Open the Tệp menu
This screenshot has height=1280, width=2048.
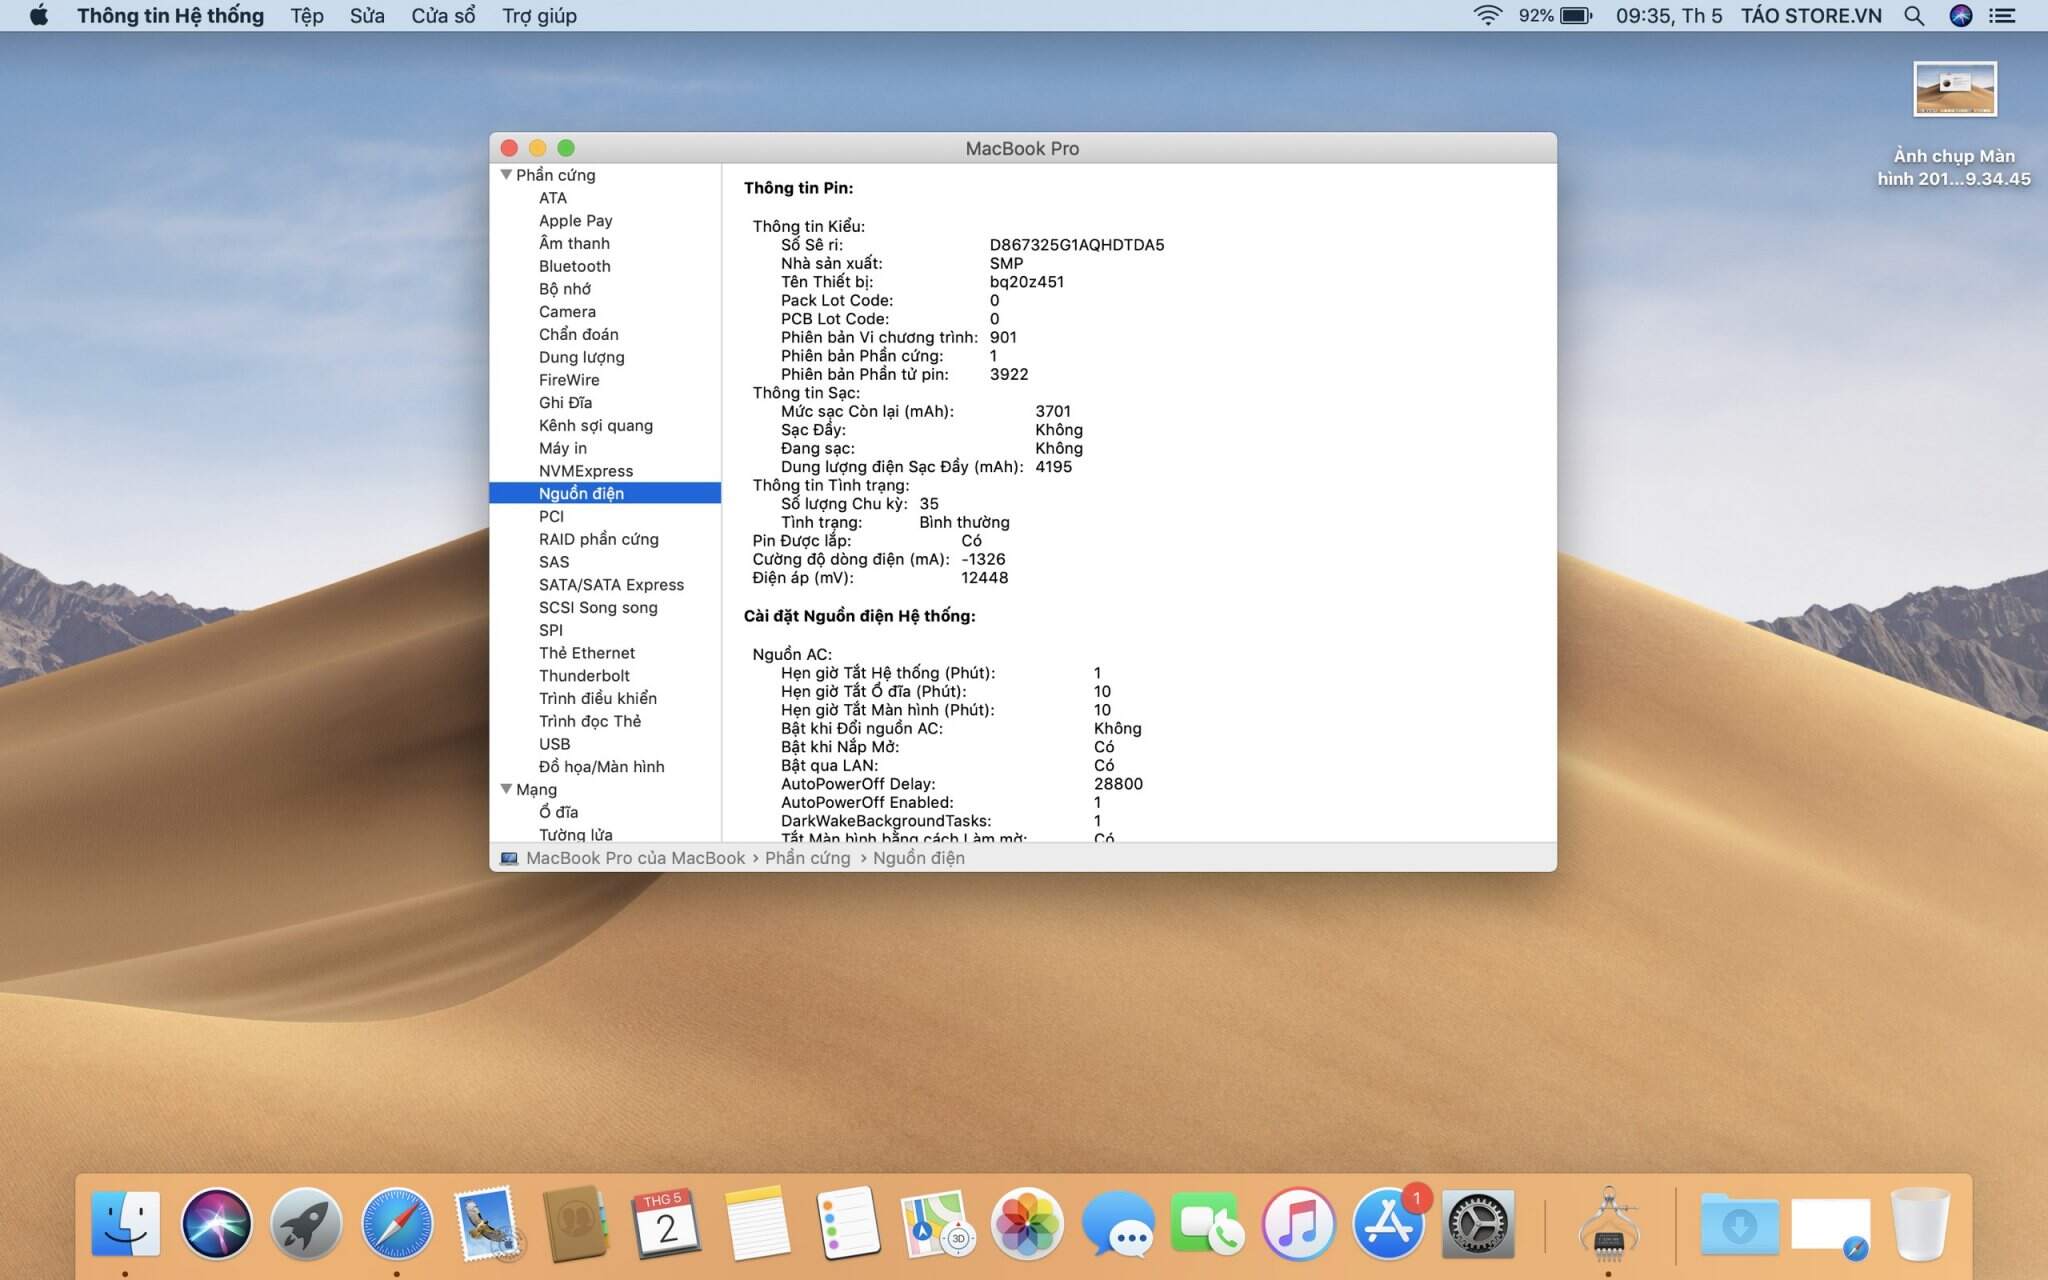coord(307,16)
